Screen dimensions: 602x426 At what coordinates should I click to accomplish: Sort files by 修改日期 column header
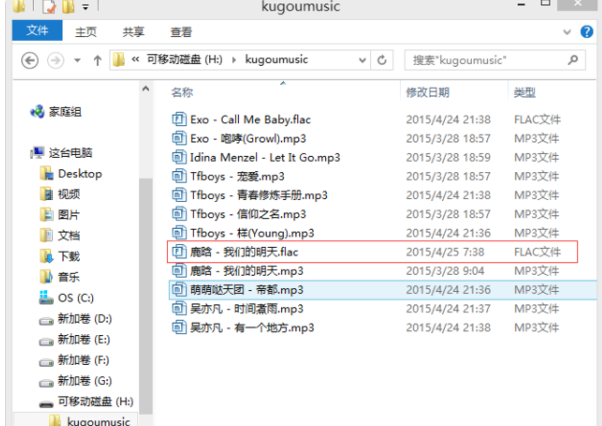(427, 92)
